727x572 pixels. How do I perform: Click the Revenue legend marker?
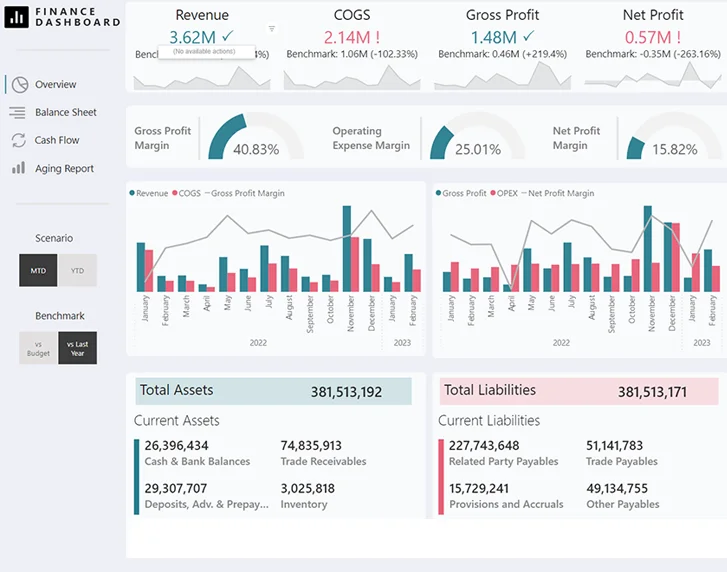tap(132, 193)
